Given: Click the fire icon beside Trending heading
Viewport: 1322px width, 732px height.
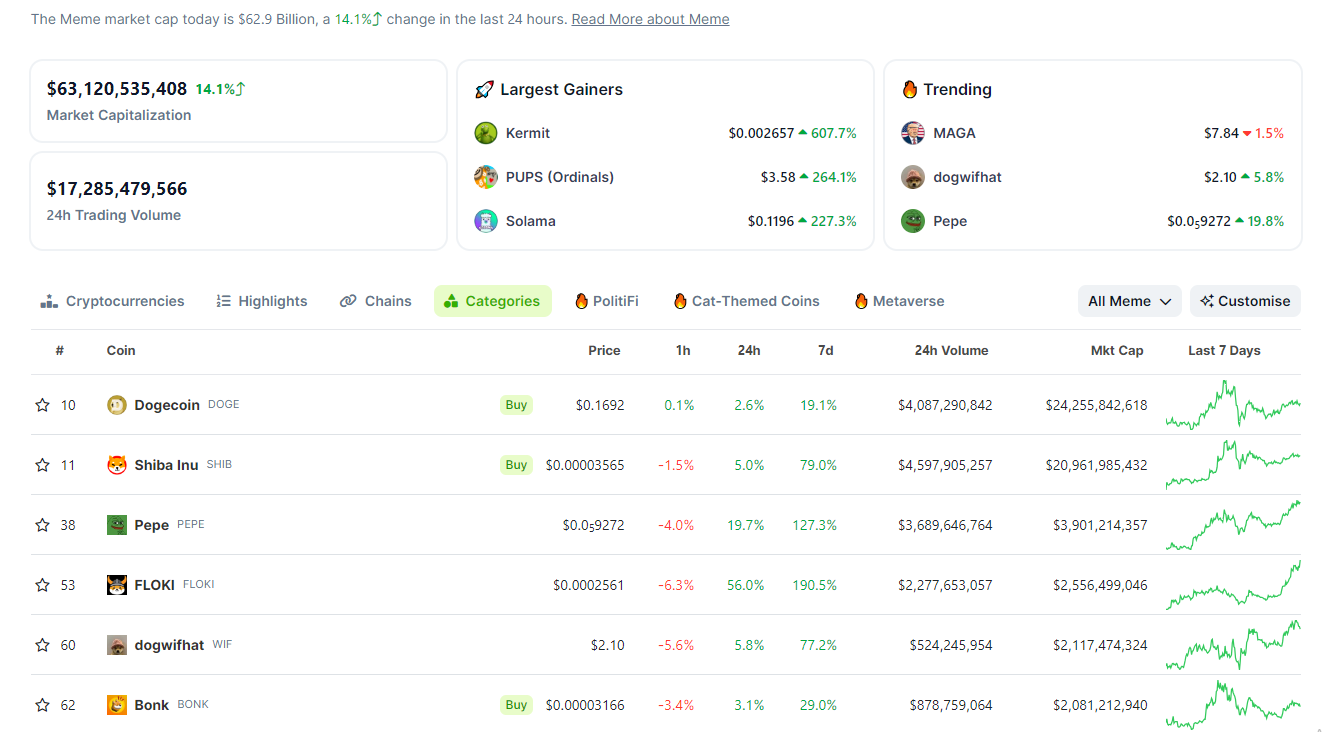Looking at the screenshot, I should [910, 89].
